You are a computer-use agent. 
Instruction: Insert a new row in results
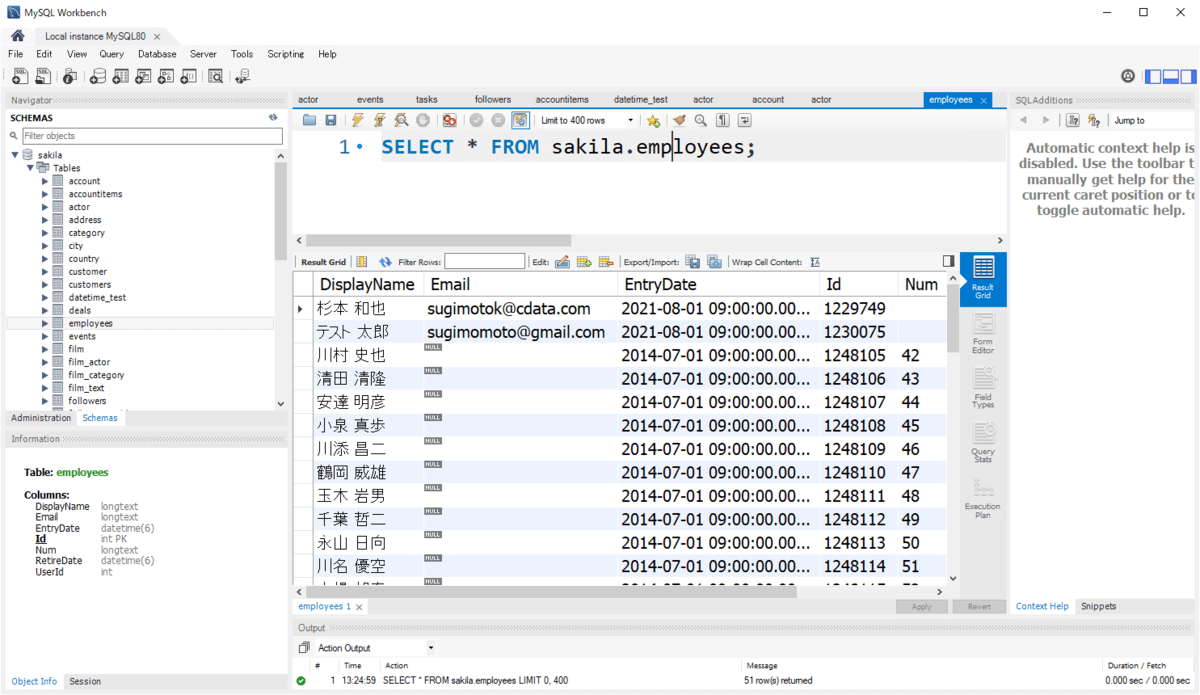pyautogui.click(x=584, y=262)
